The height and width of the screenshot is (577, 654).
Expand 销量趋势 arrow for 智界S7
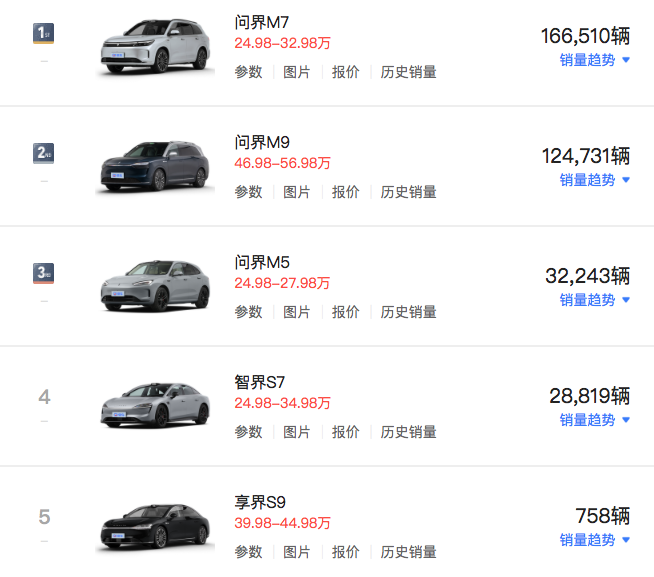pos(626,420)
